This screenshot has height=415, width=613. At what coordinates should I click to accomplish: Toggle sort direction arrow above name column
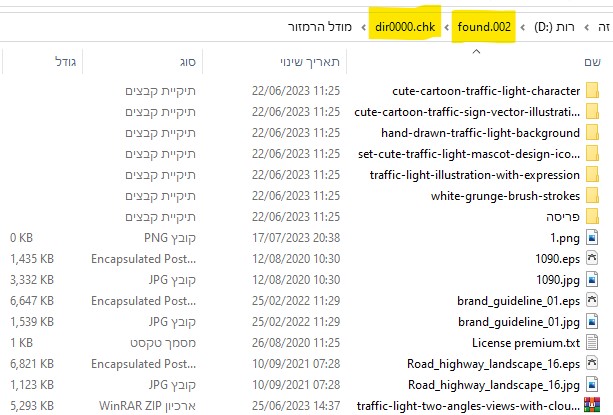coord(476,51)
